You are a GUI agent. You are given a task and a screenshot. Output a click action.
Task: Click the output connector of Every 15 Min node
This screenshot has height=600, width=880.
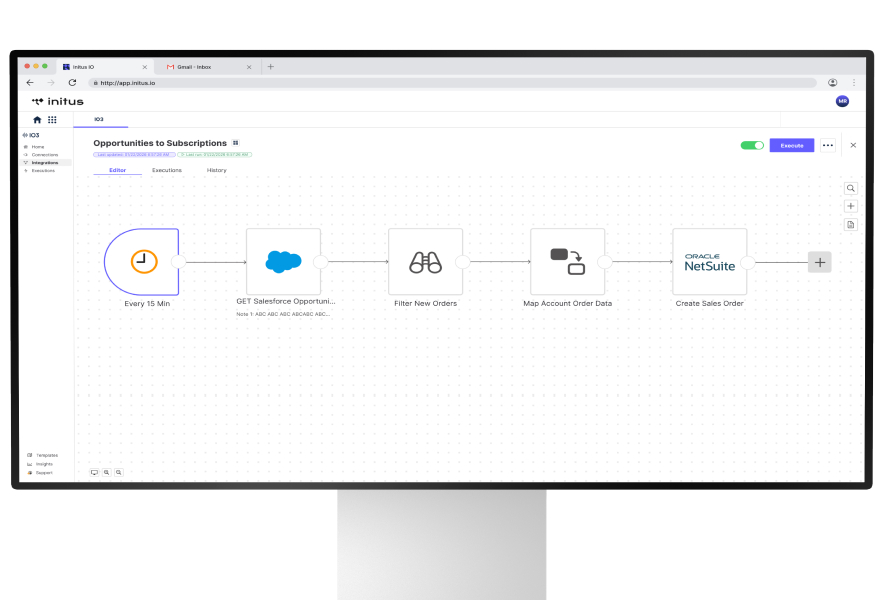coord(178,262)
